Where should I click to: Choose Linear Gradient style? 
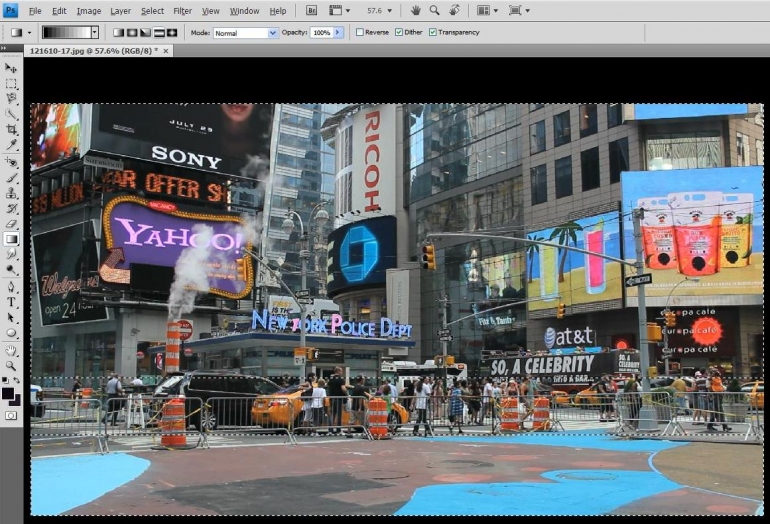pyautogui.click(x=118, y=32)
